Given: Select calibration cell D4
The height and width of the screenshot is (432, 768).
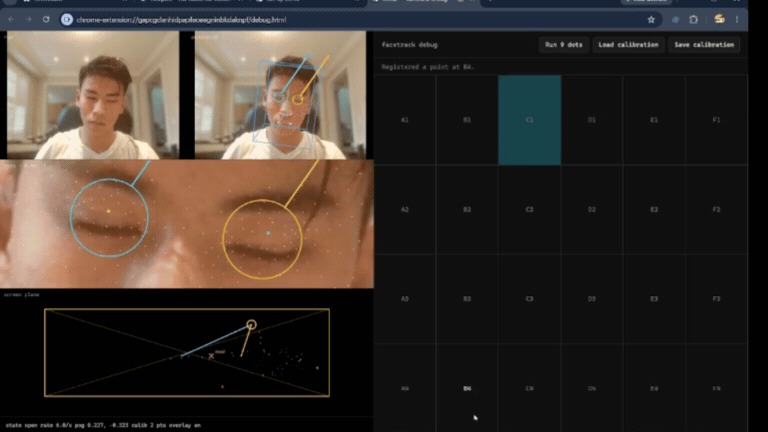Looking at the screenshot, I should point(592,388).
